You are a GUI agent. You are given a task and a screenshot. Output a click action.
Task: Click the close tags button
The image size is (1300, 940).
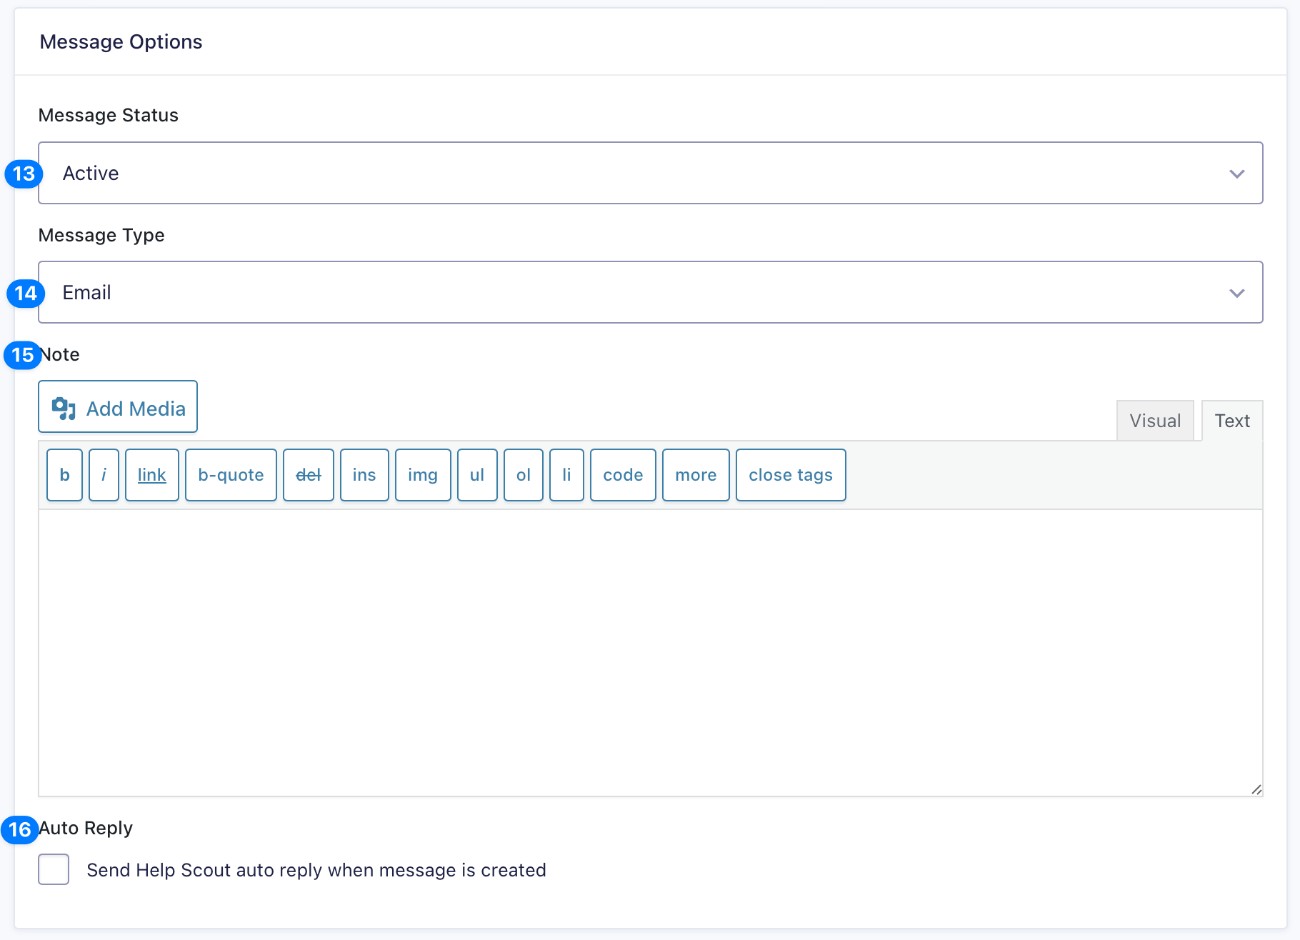click(791, 475)
